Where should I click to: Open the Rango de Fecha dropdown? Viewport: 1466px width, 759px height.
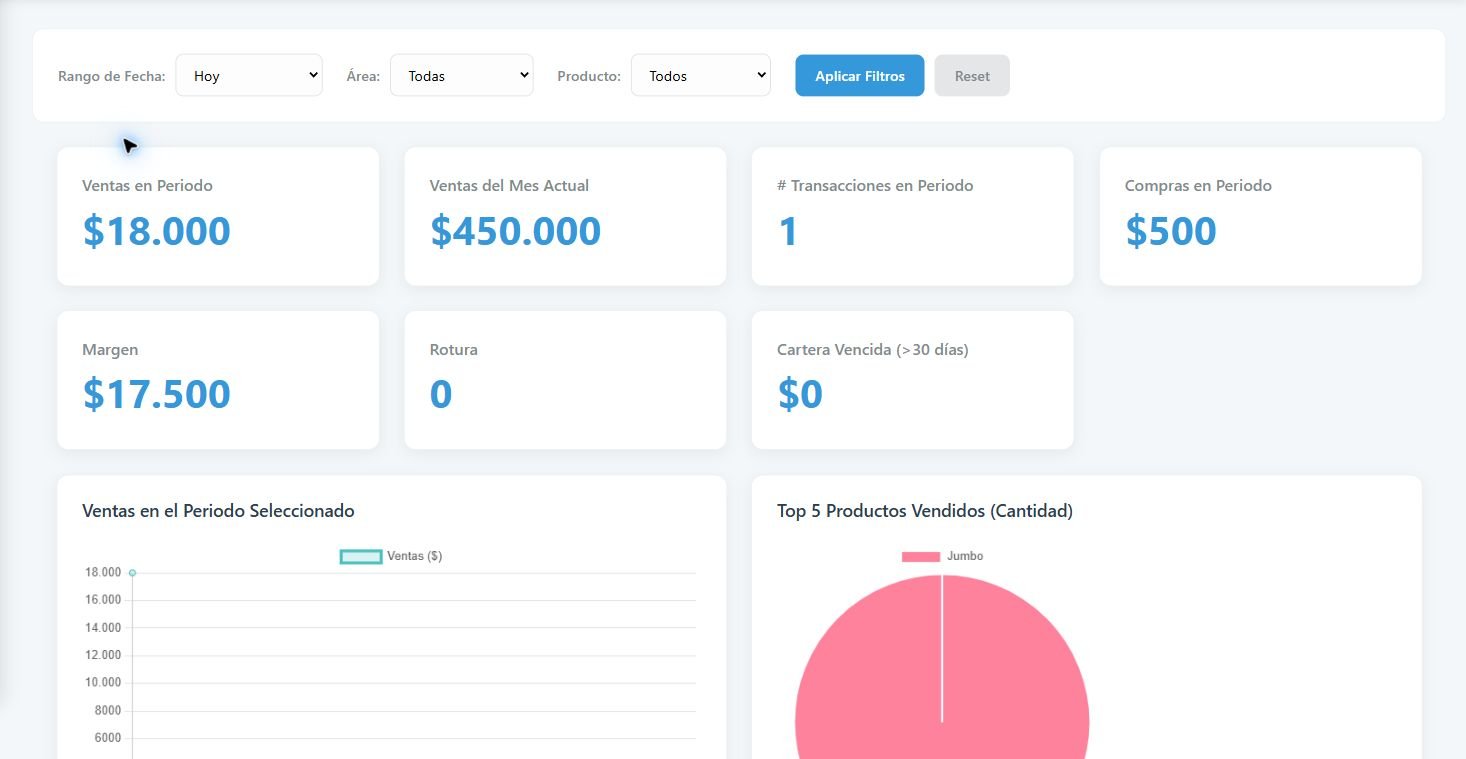point(249,75)
